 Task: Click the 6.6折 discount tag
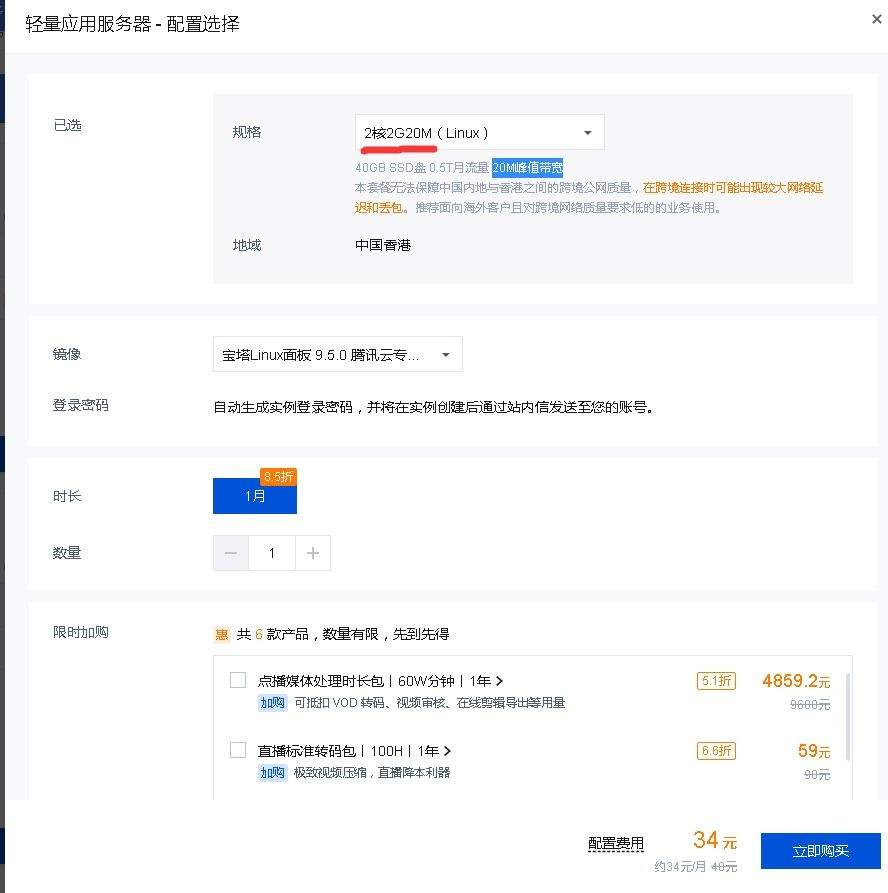[x=716, y=751]
